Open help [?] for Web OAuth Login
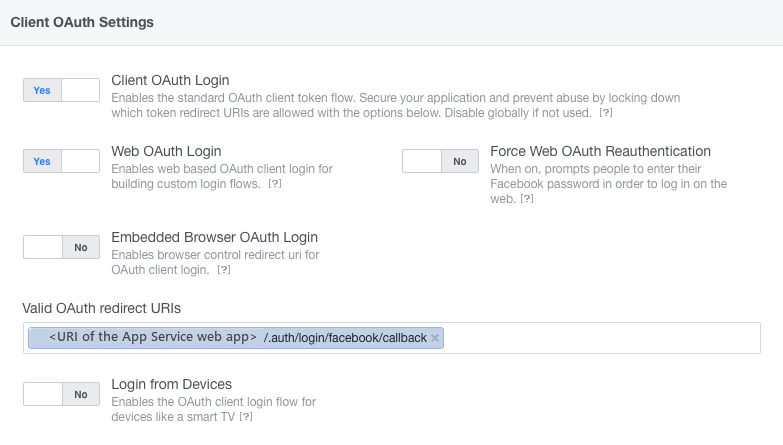Image resolution: width=783 pixels, height=445 pixels. tap(275, 184)
